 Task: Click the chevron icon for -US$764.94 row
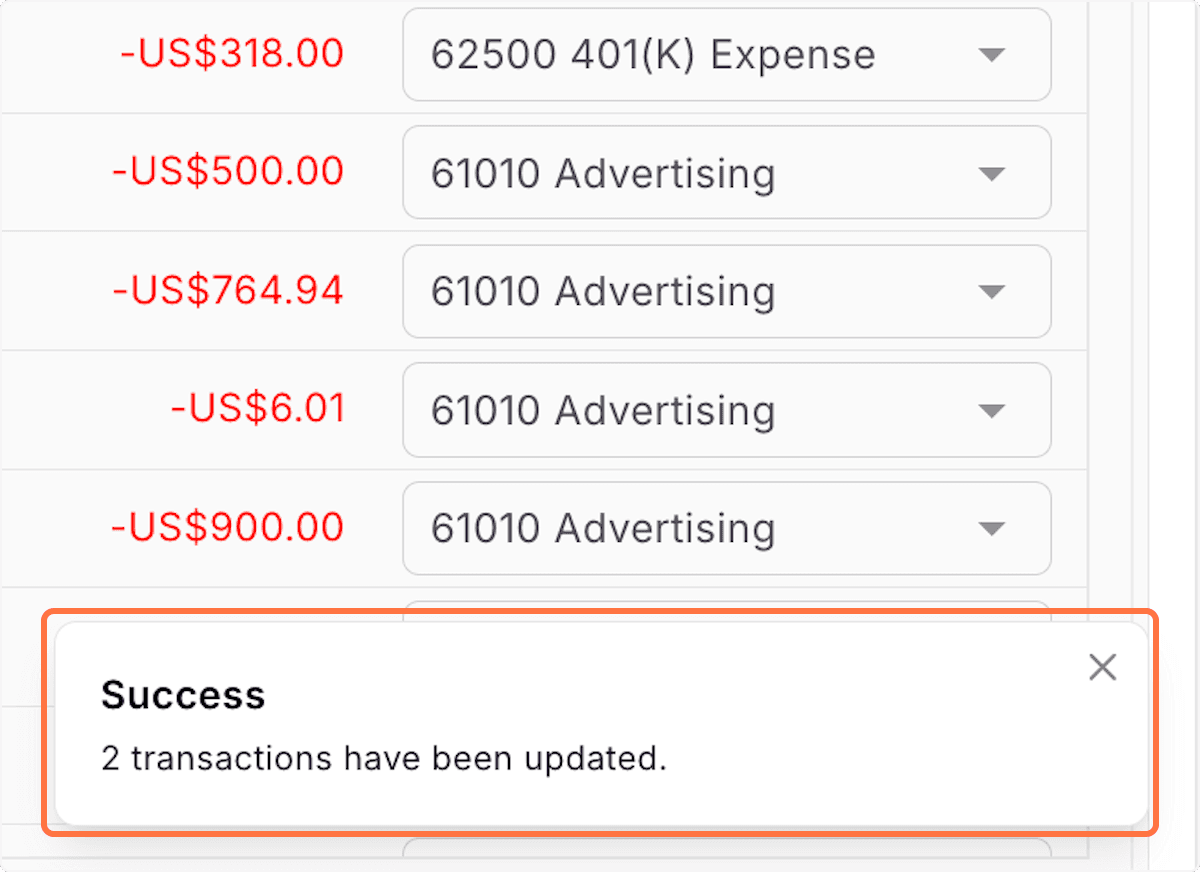click(x=991, y=291)
